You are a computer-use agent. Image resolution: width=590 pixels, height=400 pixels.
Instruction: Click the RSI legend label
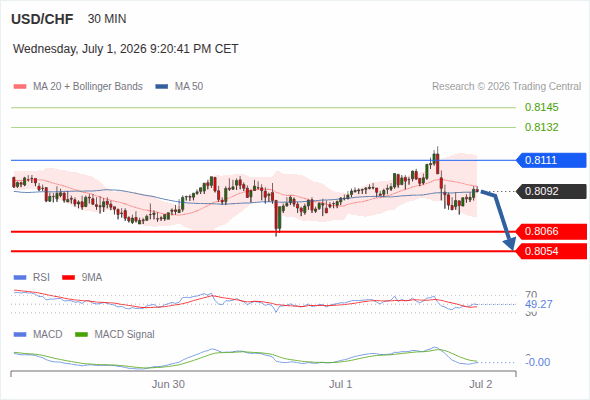point(41,278)
